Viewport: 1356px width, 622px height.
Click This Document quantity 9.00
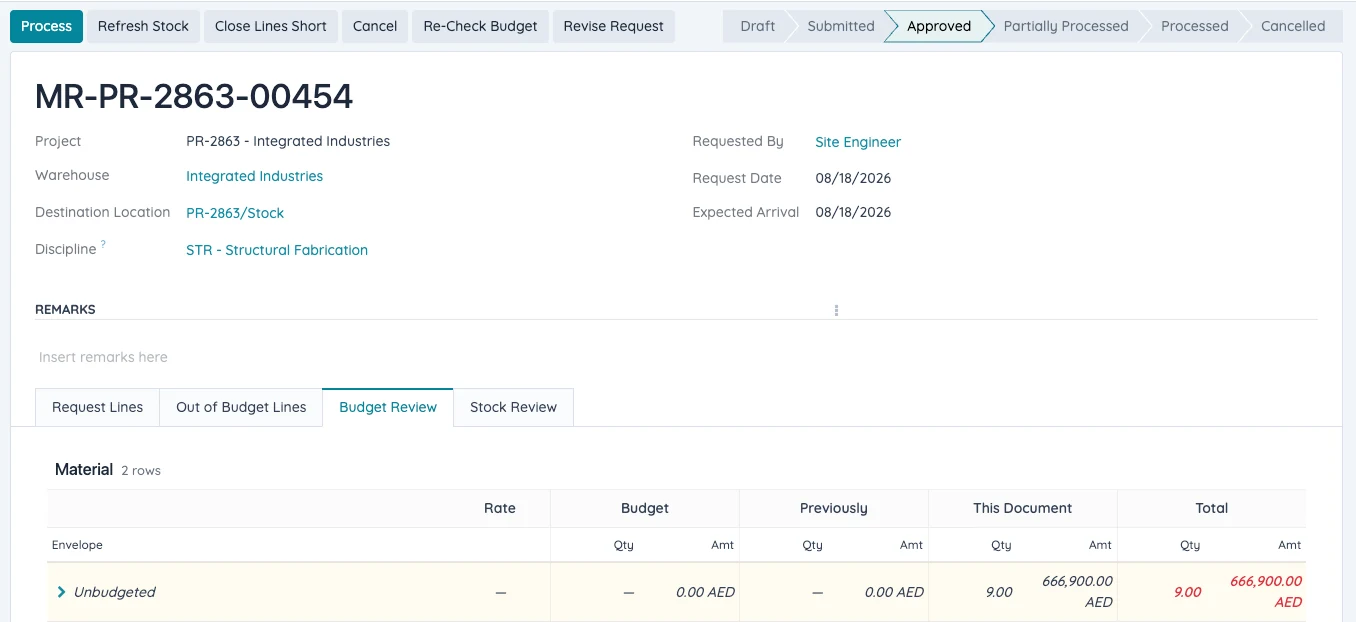998,592
